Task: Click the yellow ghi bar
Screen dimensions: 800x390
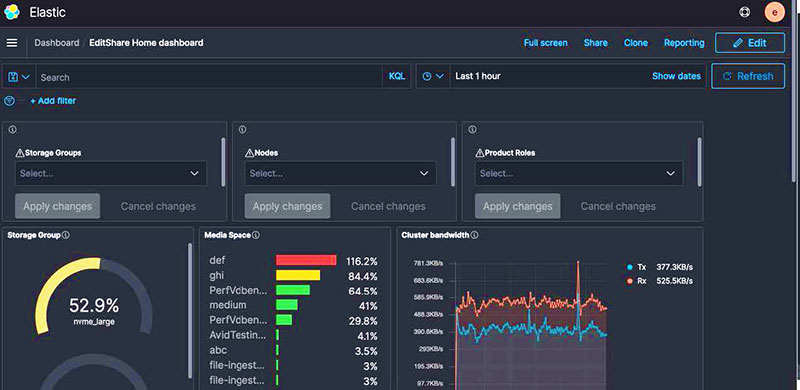Action: (x=298, y=275)
